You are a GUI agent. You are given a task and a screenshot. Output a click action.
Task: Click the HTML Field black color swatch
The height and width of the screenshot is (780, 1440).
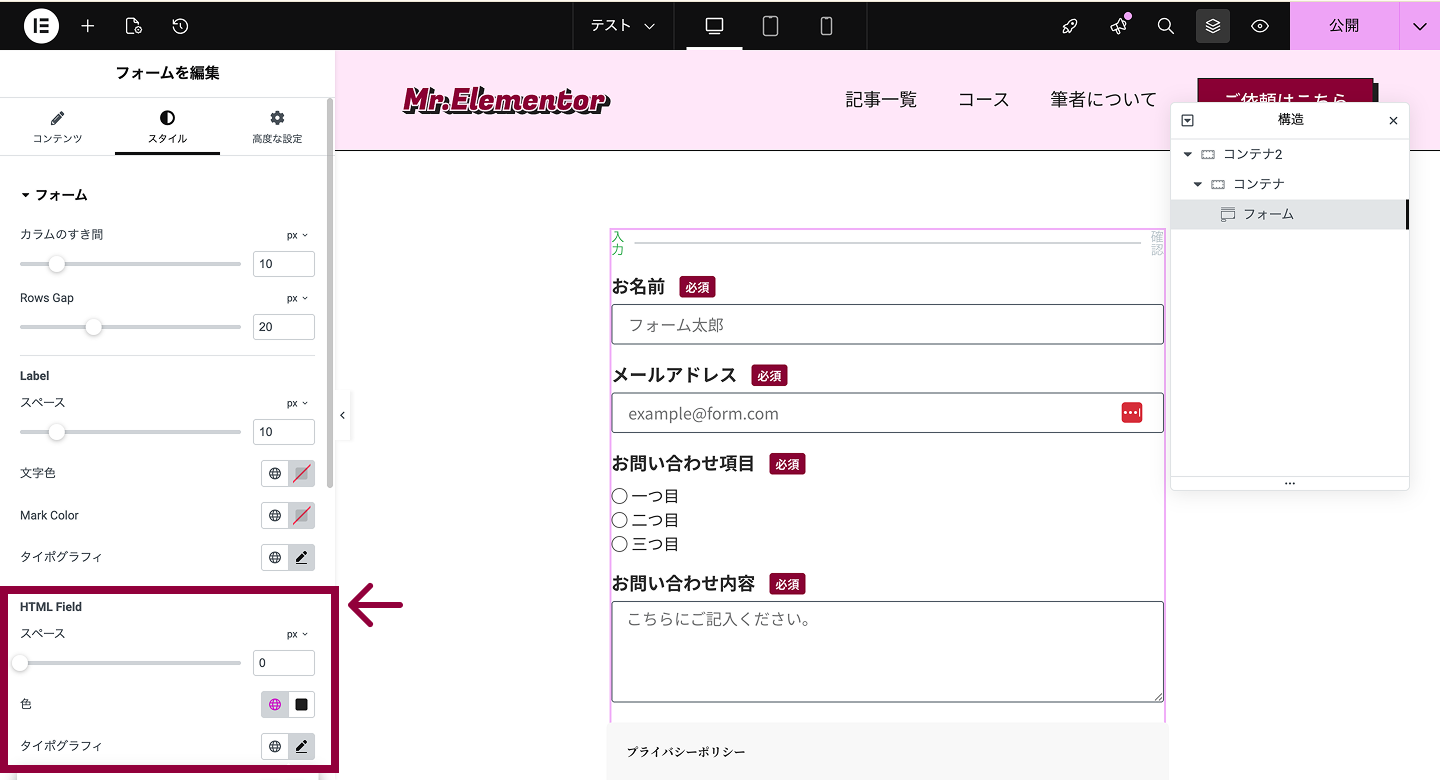(x=301, y=704)
